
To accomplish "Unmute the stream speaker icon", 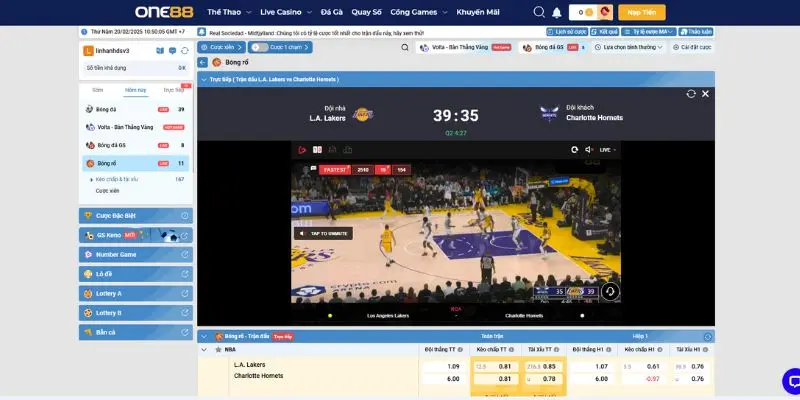I will click(x=589, y=150).
